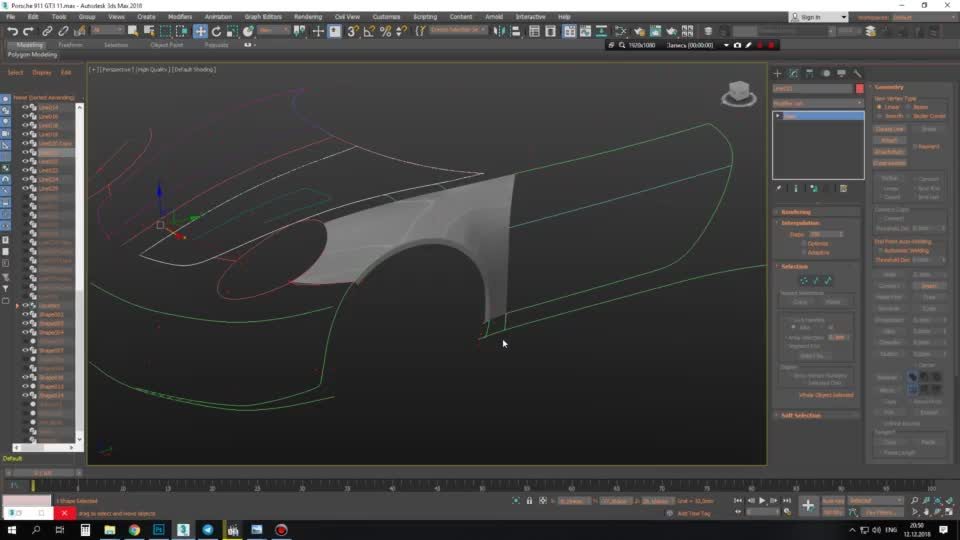Click the Create Line button

[890, 129]
